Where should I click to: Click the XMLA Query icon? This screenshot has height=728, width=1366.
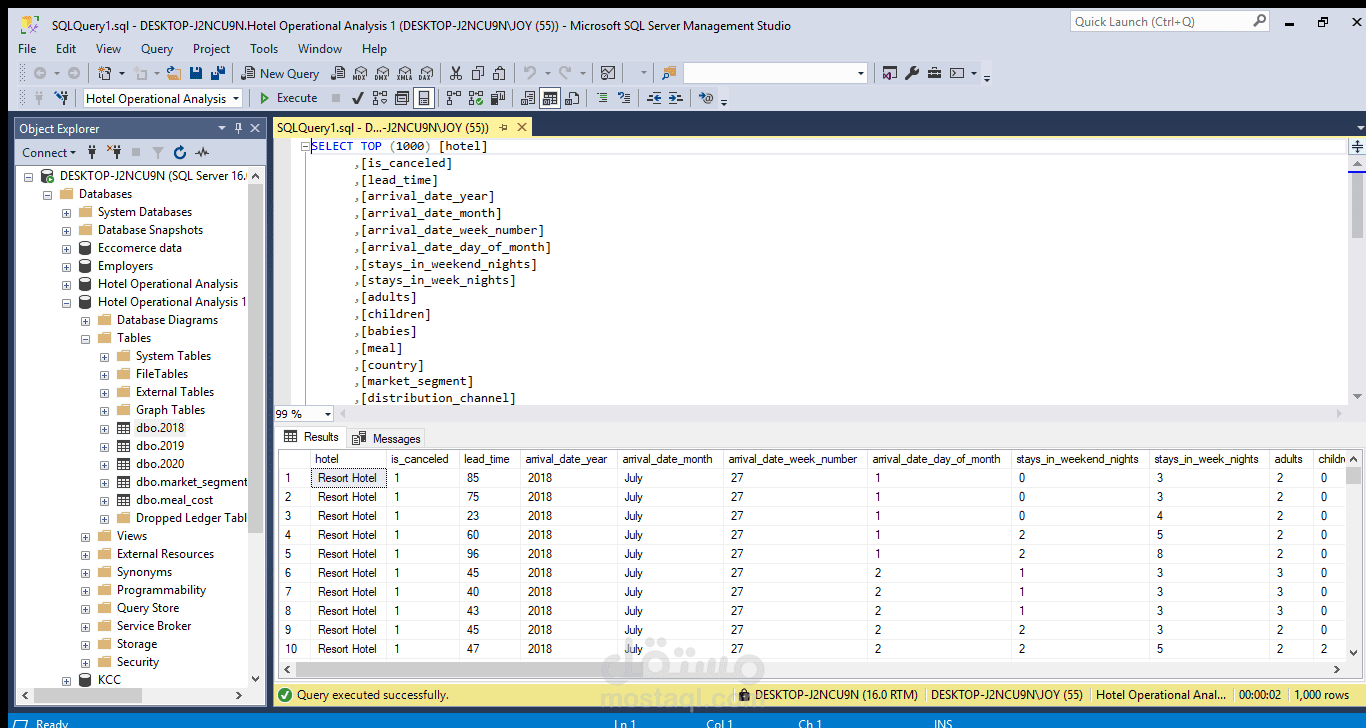point(404,73)
